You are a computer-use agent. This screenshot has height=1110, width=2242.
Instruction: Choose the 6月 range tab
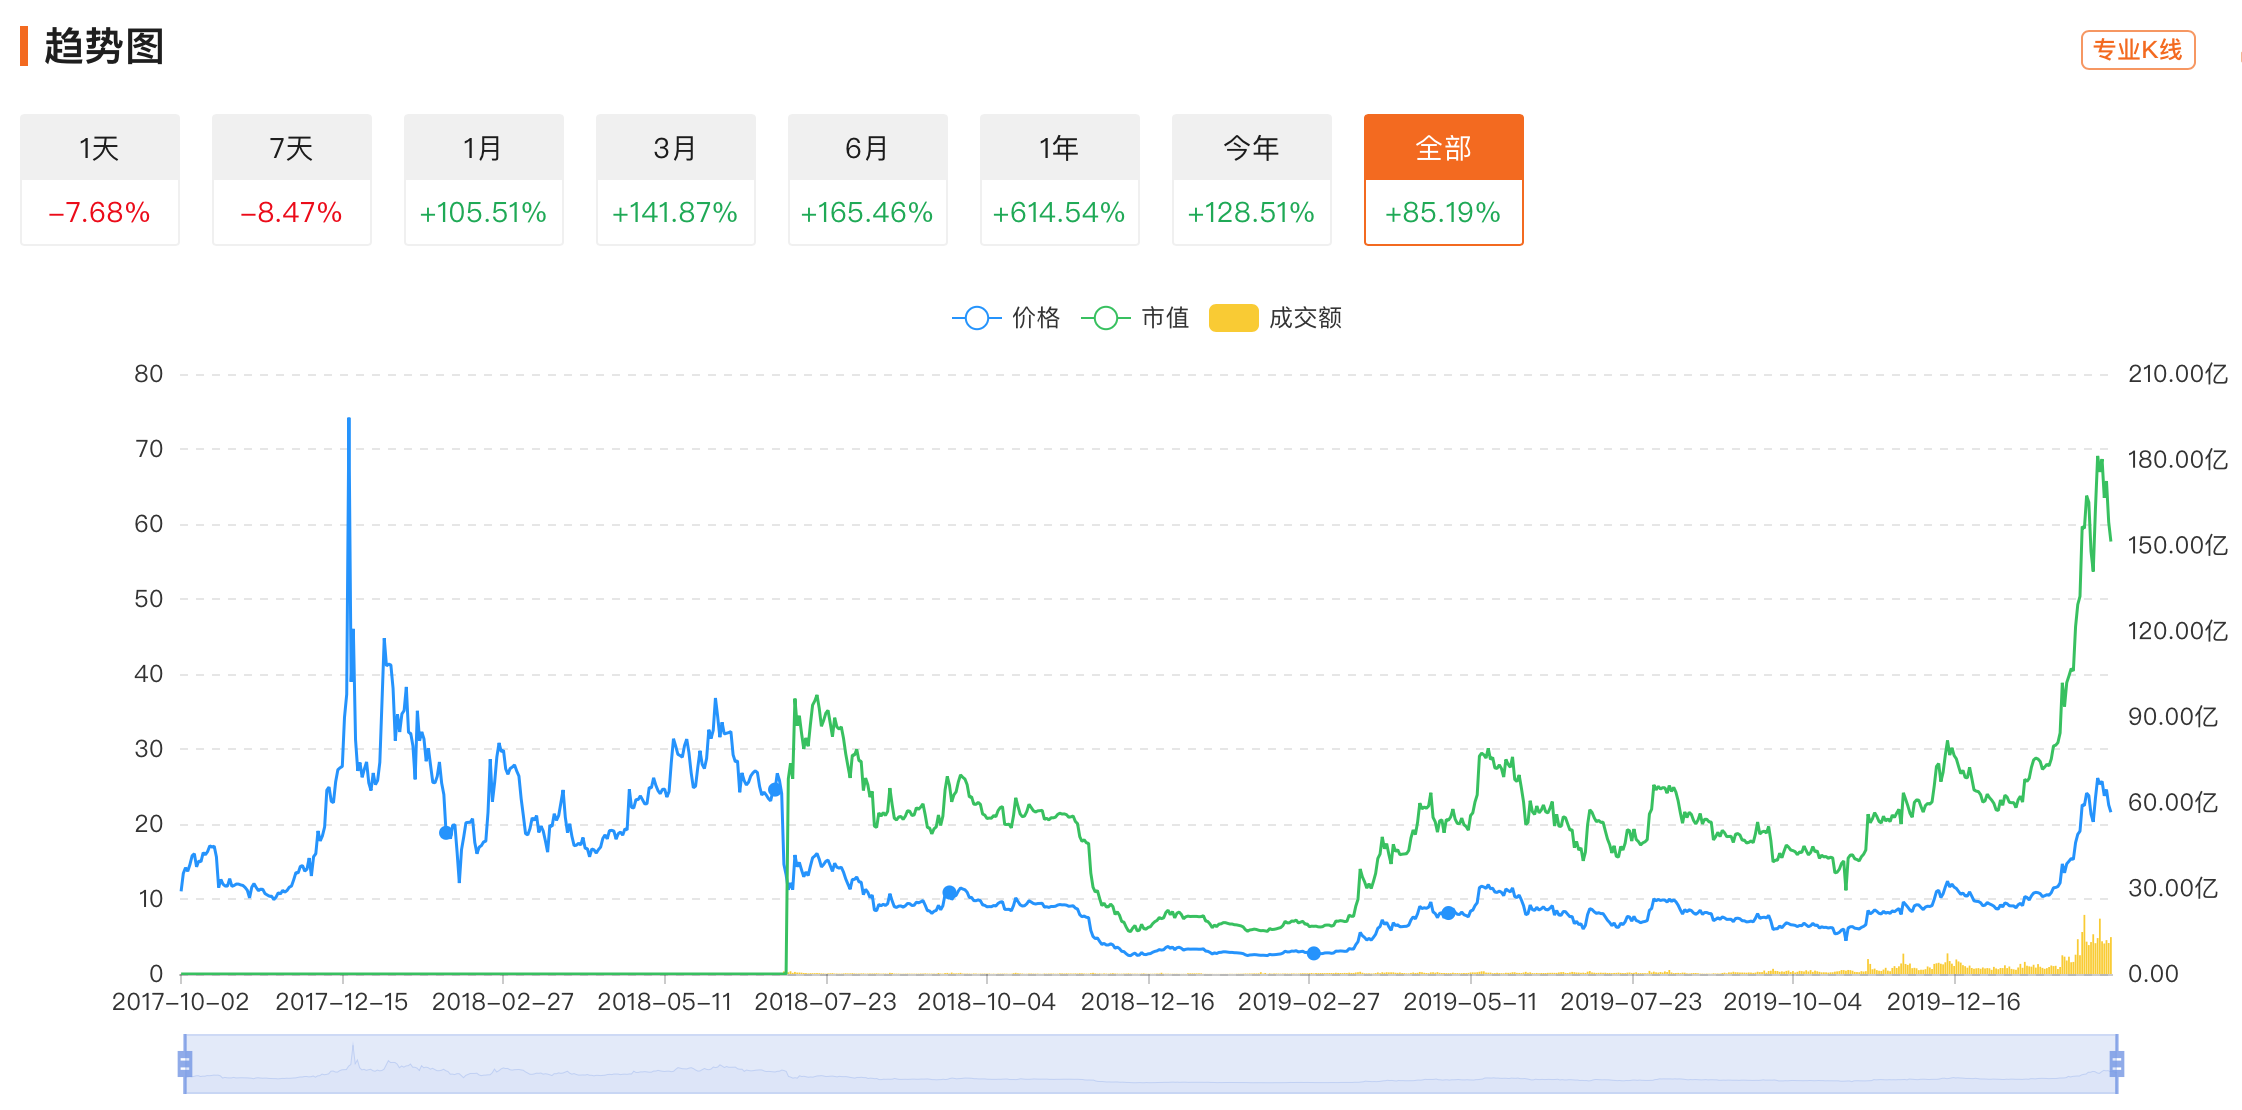(x=867, y=148)
